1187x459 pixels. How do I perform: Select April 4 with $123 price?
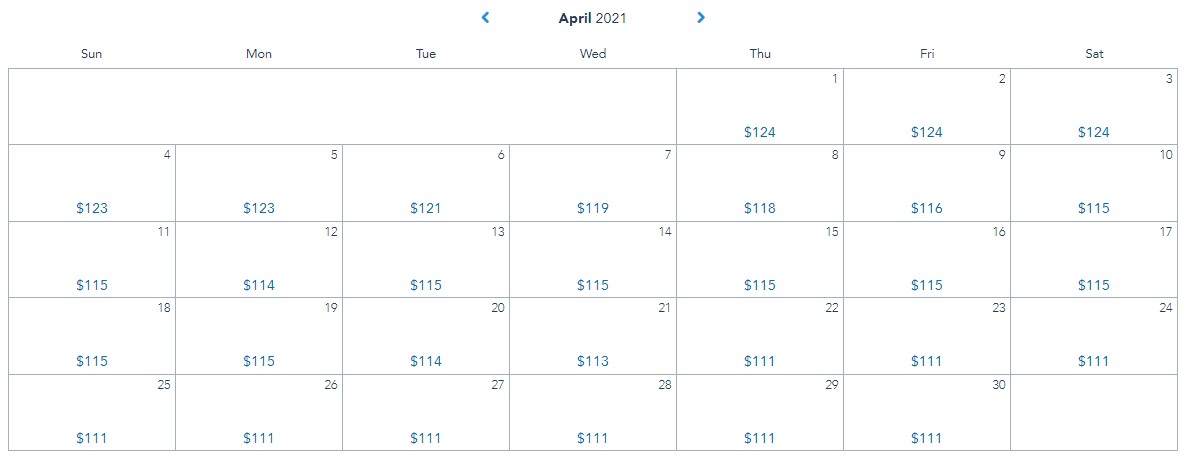[92, 183]
